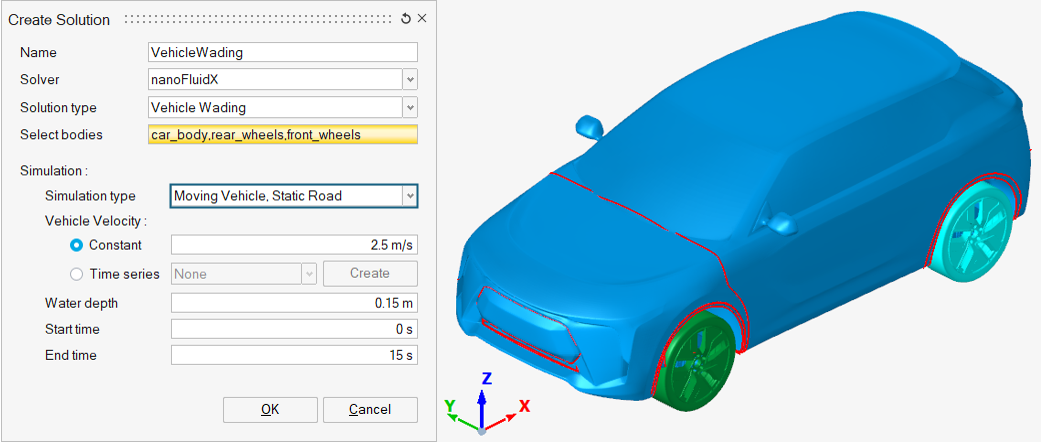Click the Water depth input field
Image resolution: width=1041 pixels, height=442 pixels.
294,303
